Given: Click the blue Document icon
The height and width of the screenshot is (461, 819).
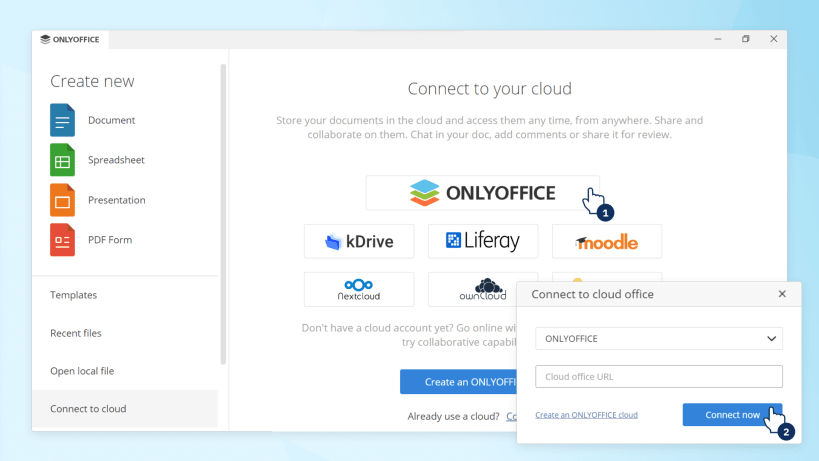Looking at the screenshot, I should coord(62,120).
